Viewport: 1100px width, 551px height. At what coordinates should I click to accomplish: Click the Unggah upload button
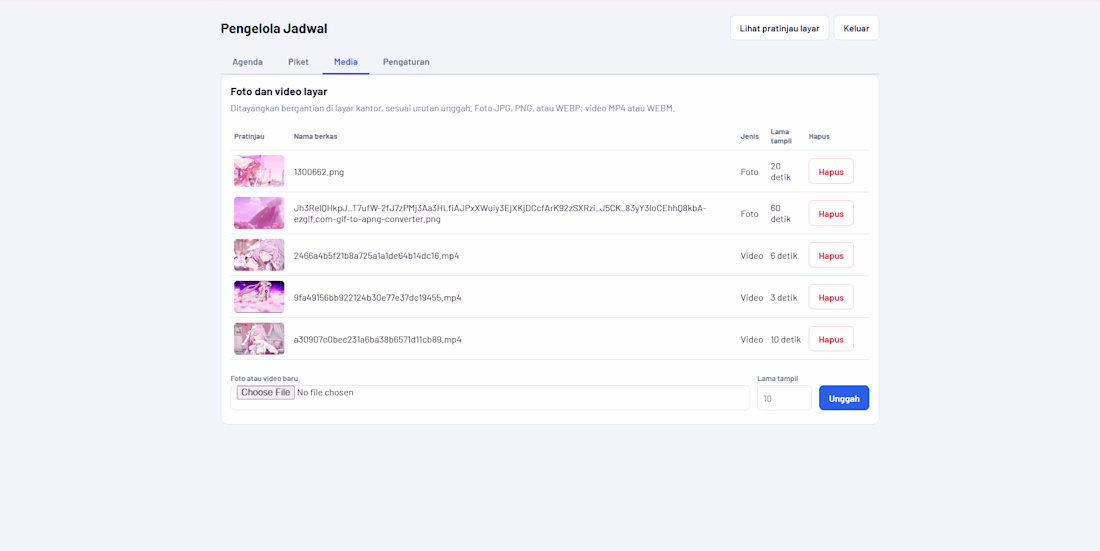(x=844, y=398)
